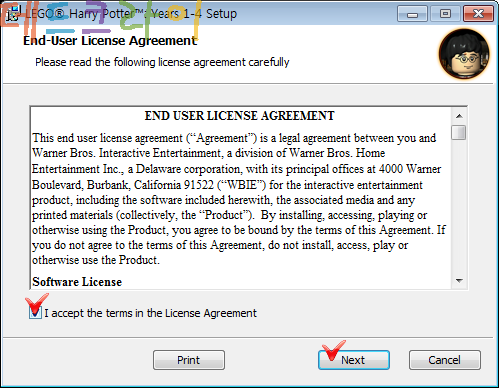Screen dimensions: 499x388
Task: Click the license scrollbar up arrow
Action: [x=459, y=116]
